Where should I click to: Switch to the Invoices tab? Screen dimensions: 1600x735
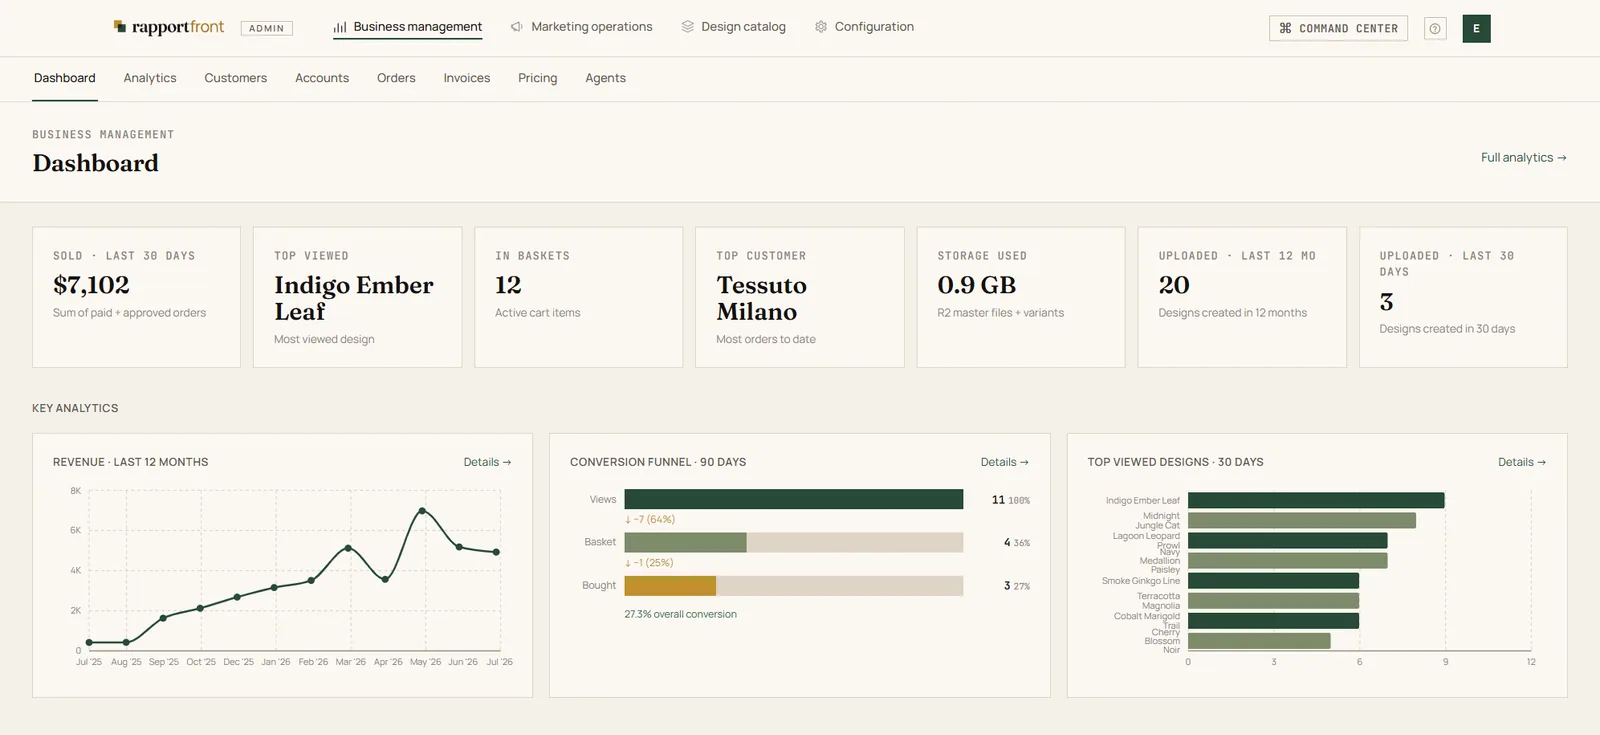point(467,78)
